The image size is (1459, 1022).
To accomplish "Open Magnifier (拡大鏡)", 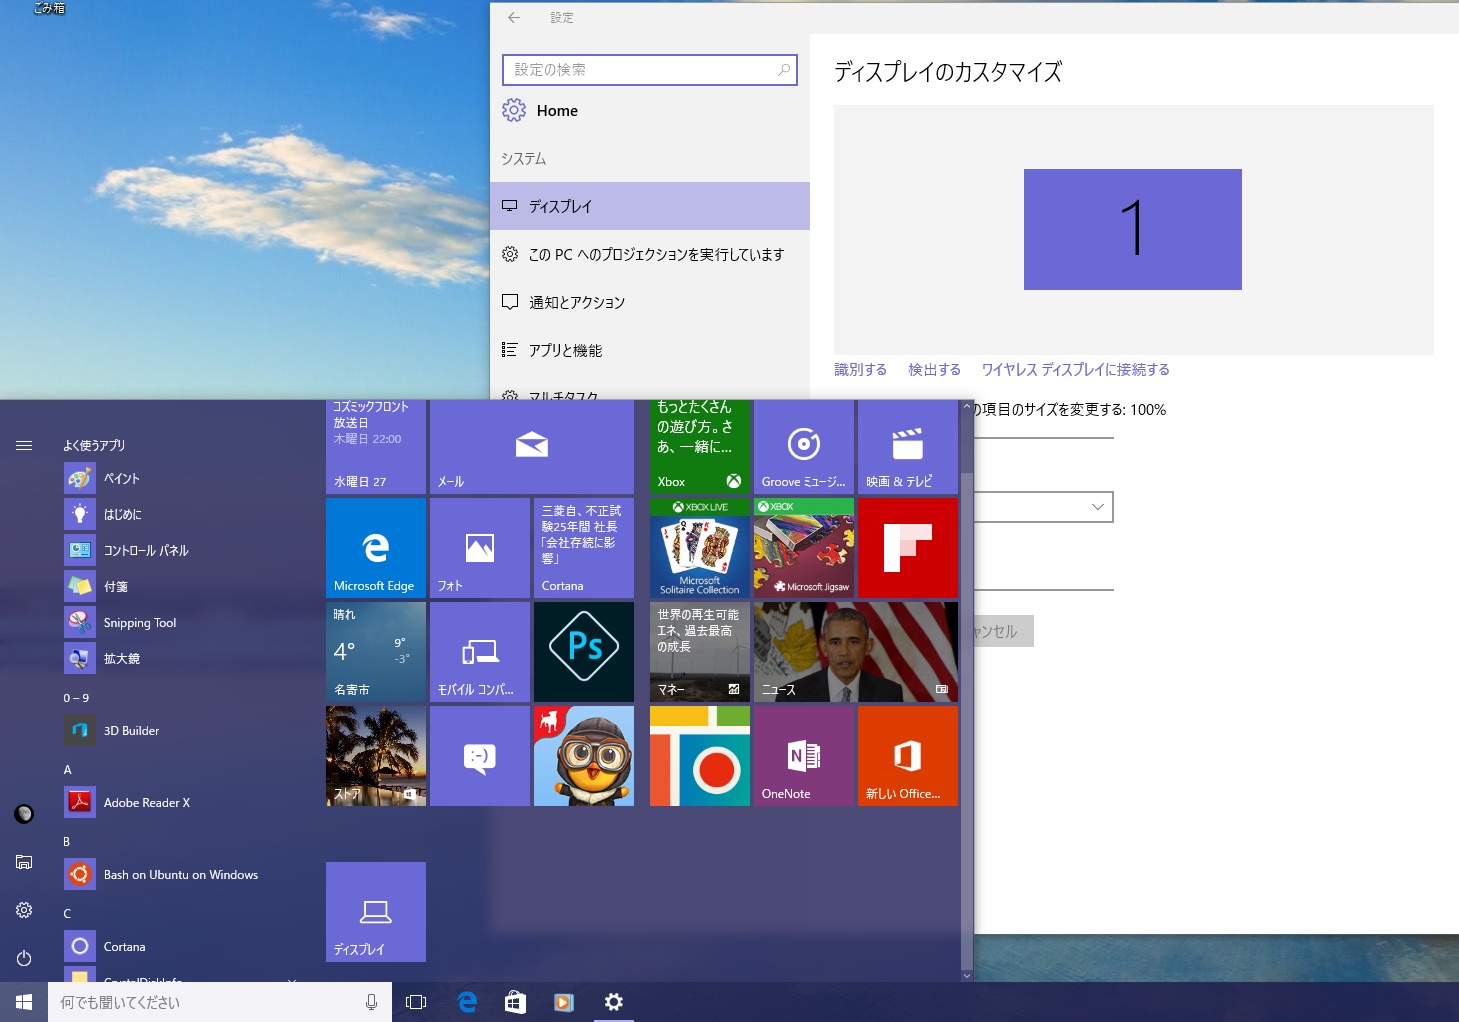I will tap(180, 658).
